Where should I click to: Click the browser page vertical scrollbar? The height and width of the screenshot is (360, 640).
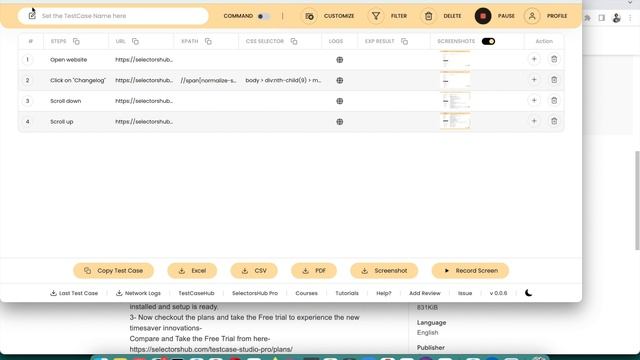638,200
